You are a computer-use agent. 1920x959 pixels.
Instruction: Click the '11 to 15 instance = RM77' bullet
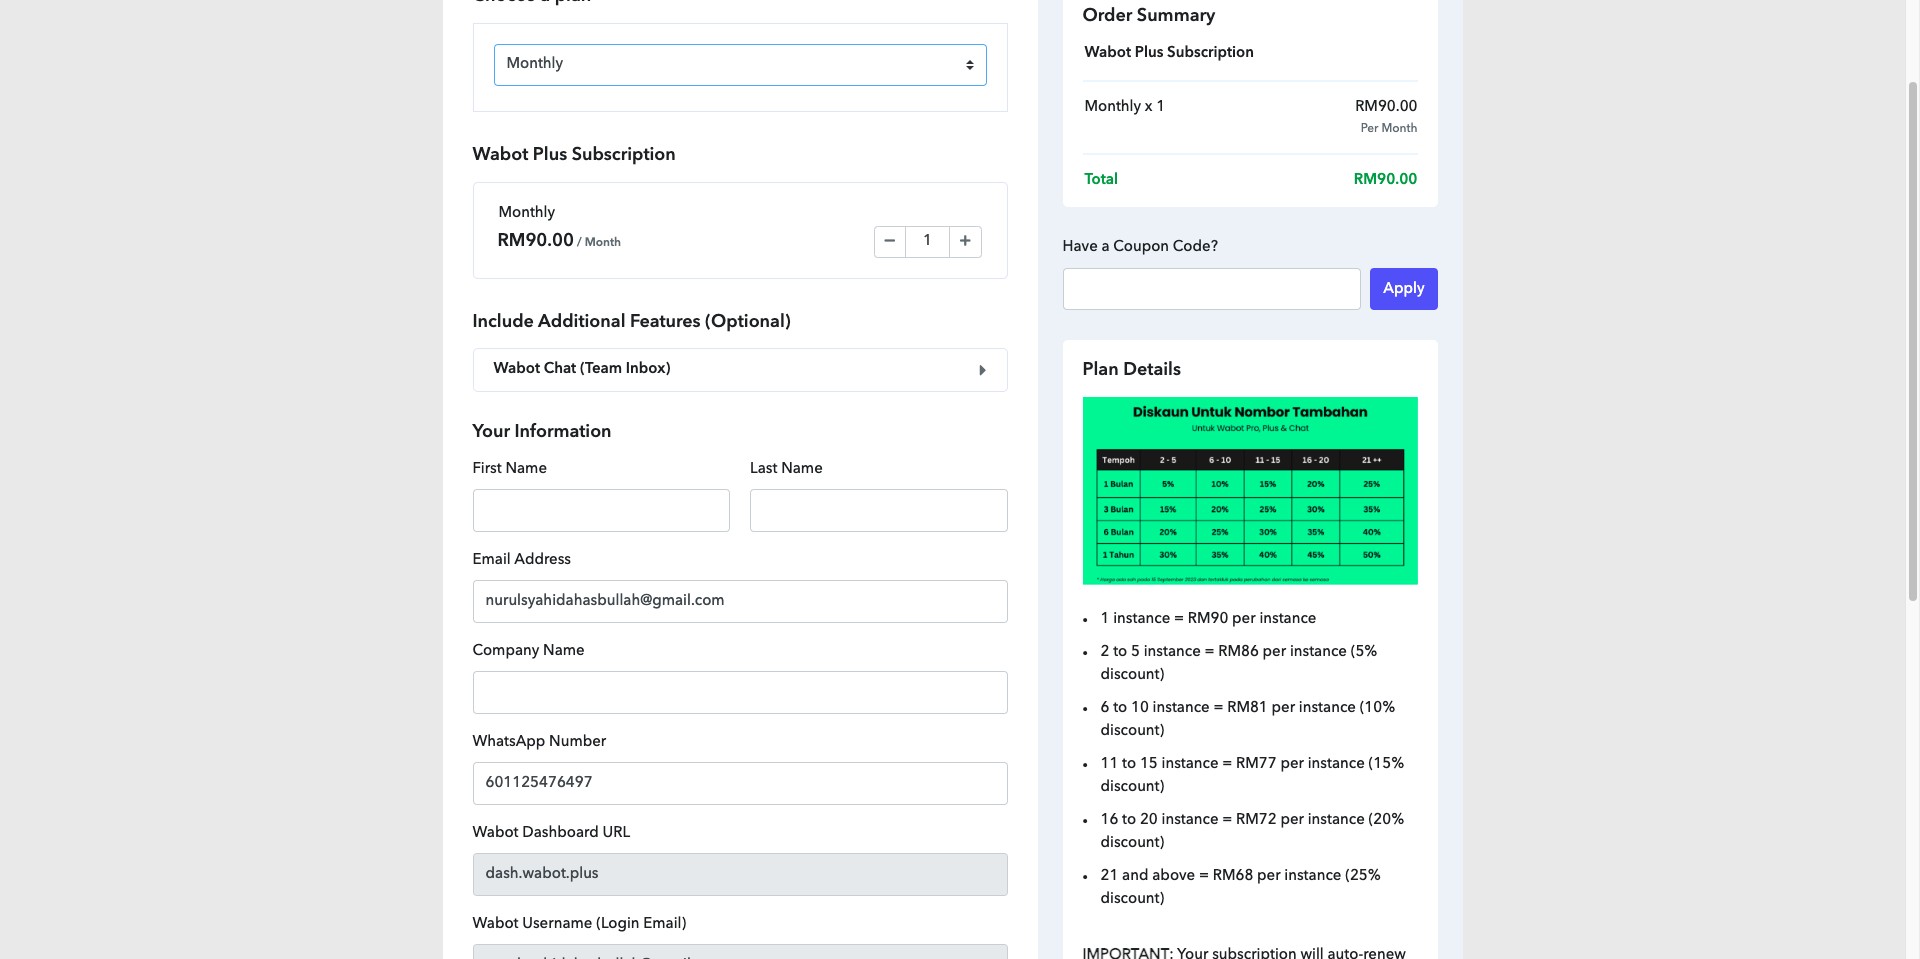coord(1252,774)
